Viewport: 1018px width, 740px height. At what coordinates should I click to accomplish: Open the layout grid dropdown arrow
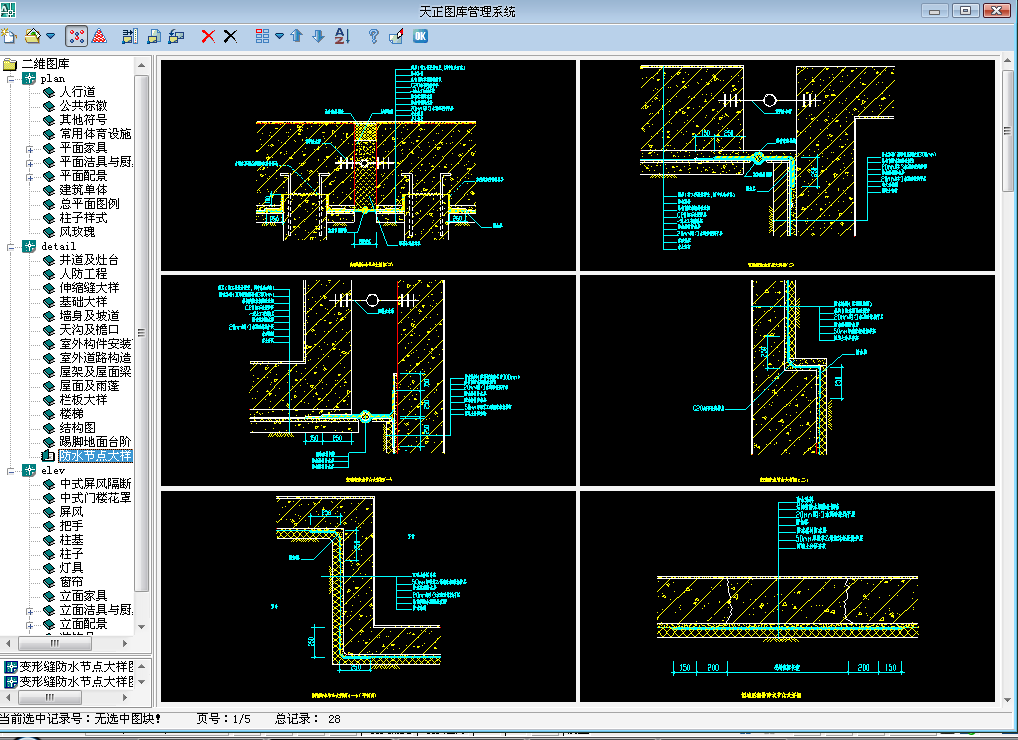click(x=279, y=36)
